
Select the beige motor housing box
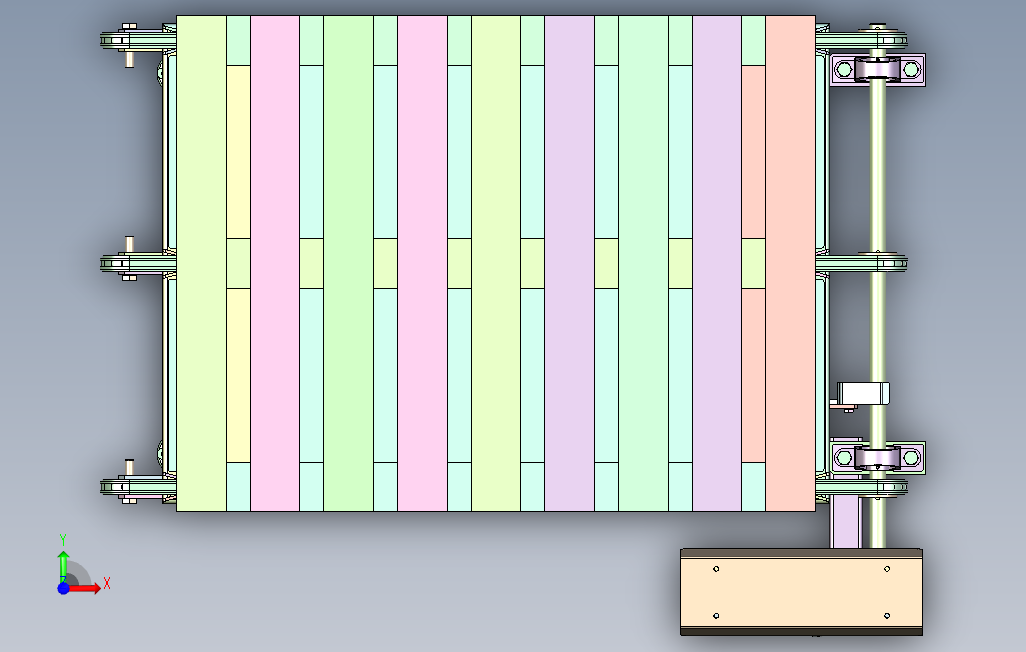coord(802,592)
